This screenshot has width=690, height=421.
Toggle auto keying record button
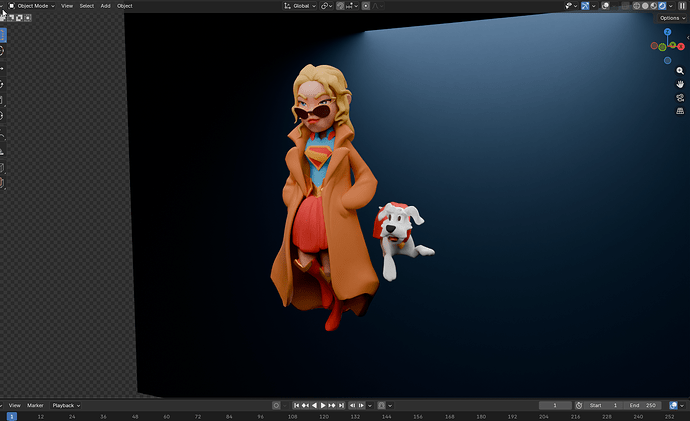276,405
